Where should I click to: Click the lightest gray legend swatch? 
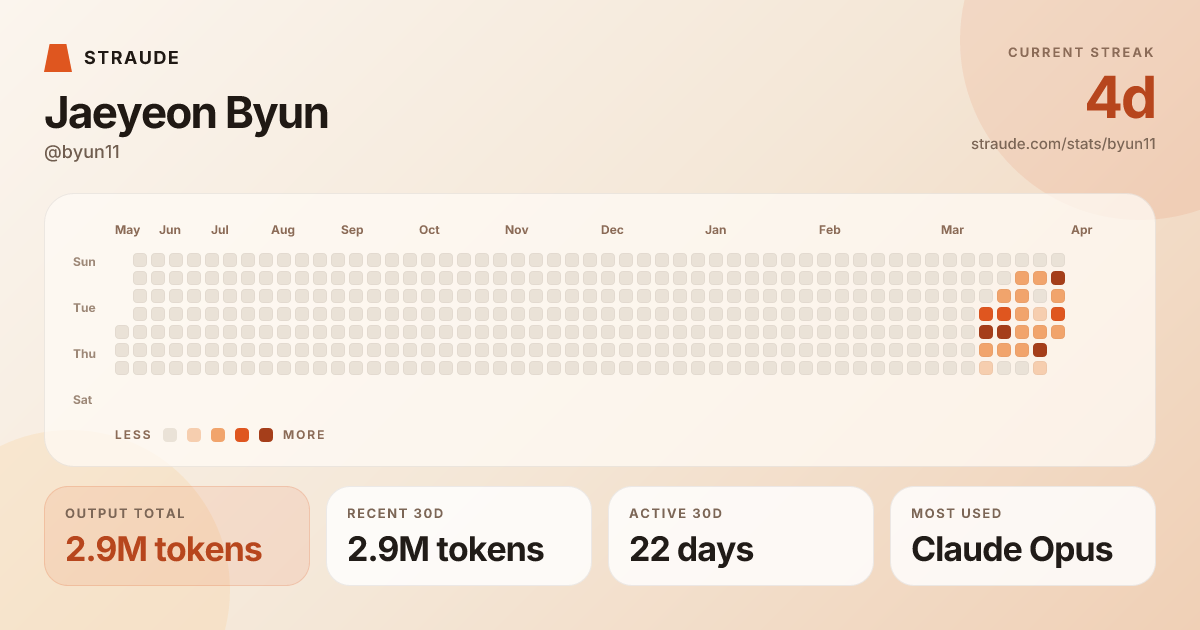coord(170,435)
